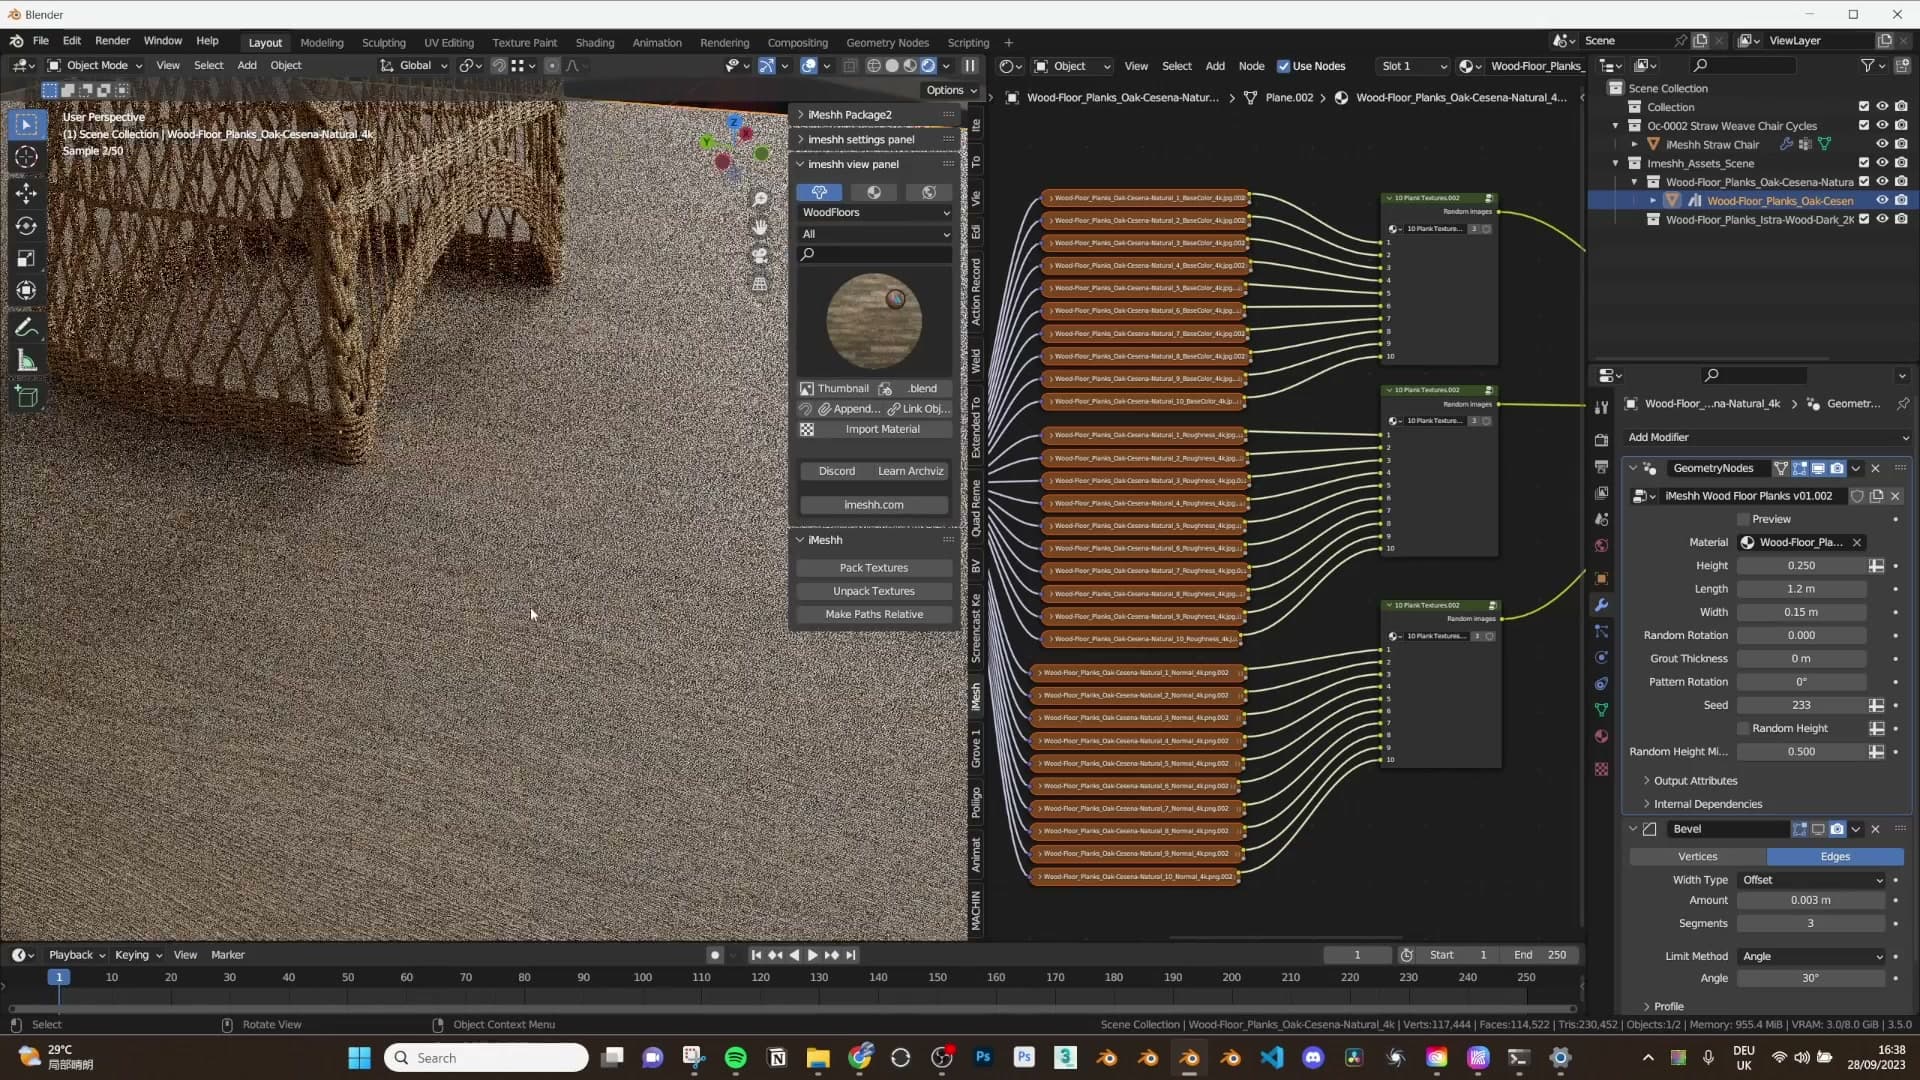Select the Rotate tool in viewport toolbar

point(27,226)
